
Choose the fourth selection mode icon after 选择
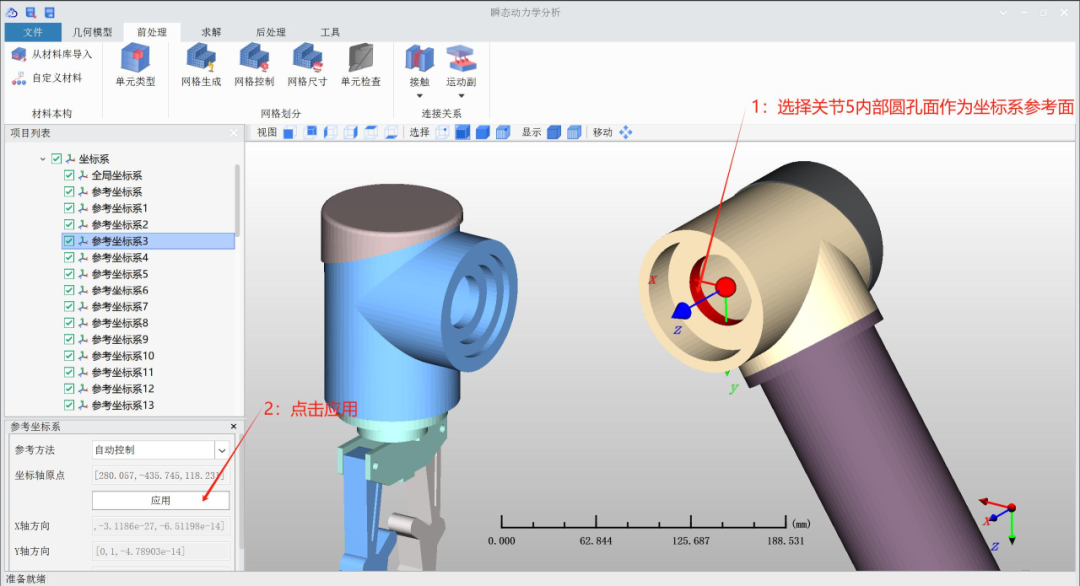(x=503, y=132)
